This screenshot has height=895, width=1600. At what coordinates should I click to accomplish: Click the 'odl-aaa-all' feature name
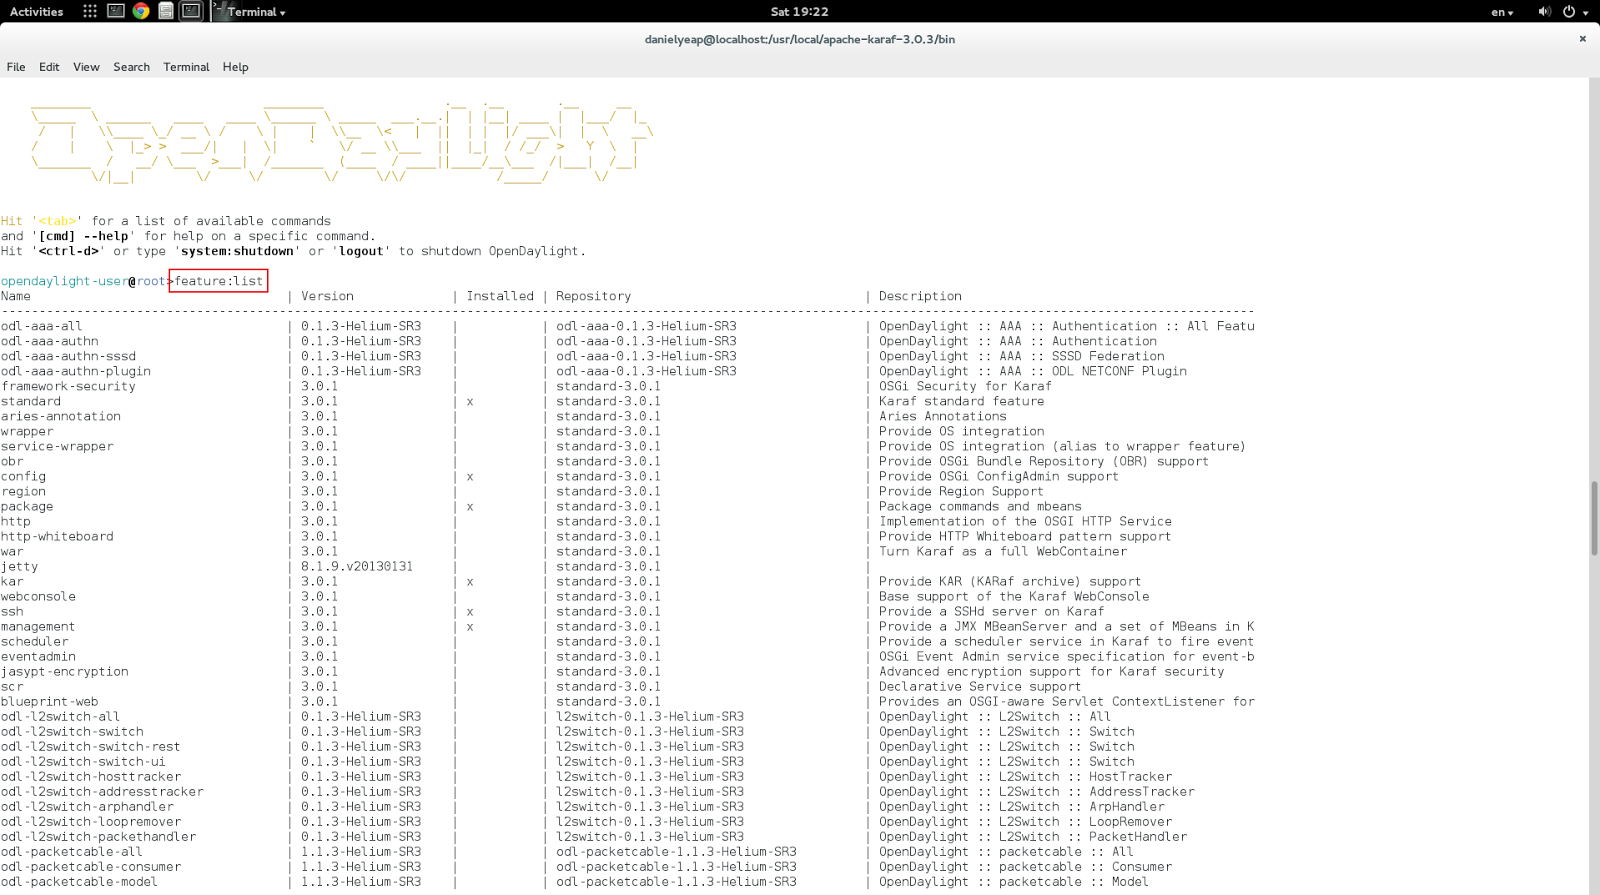point(42,326)
